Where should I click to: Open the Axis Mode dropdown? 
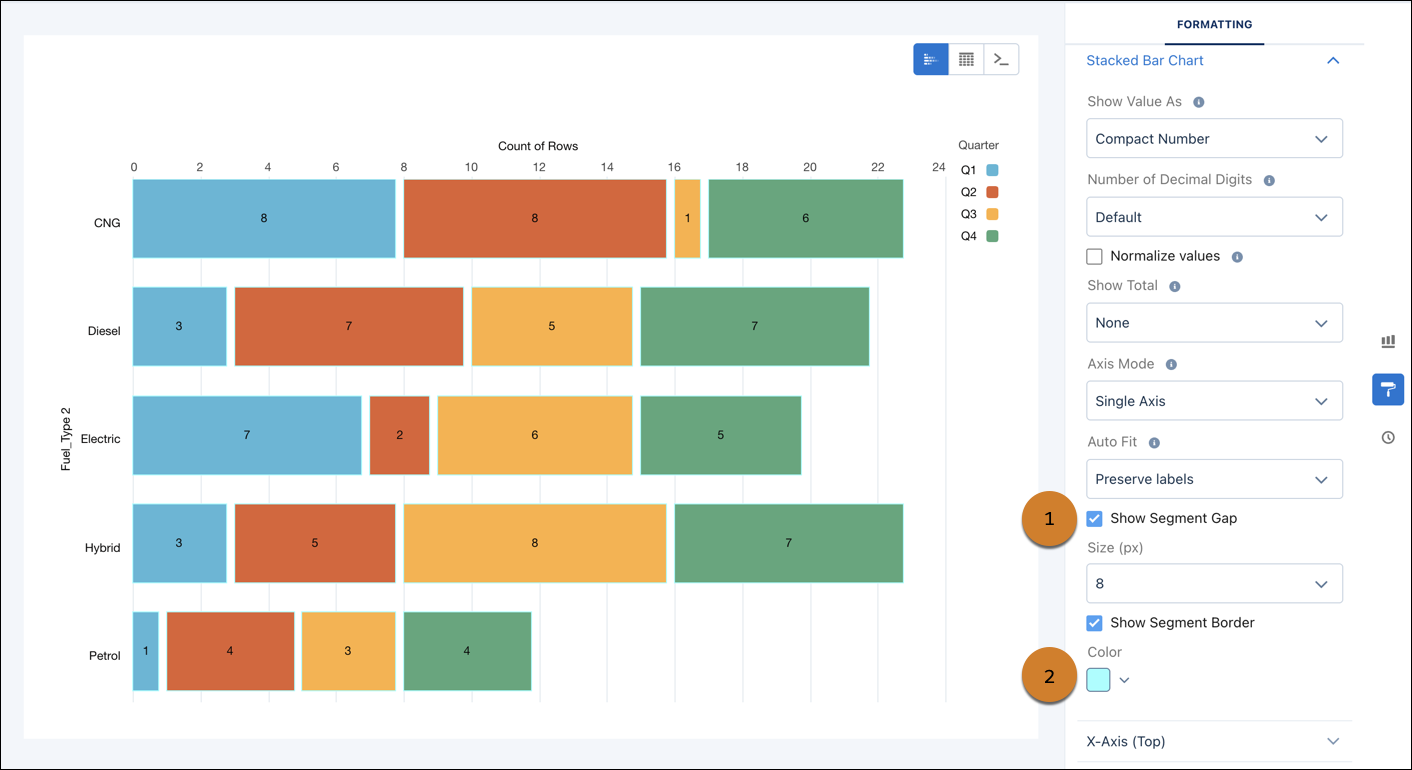[1214, 401]
